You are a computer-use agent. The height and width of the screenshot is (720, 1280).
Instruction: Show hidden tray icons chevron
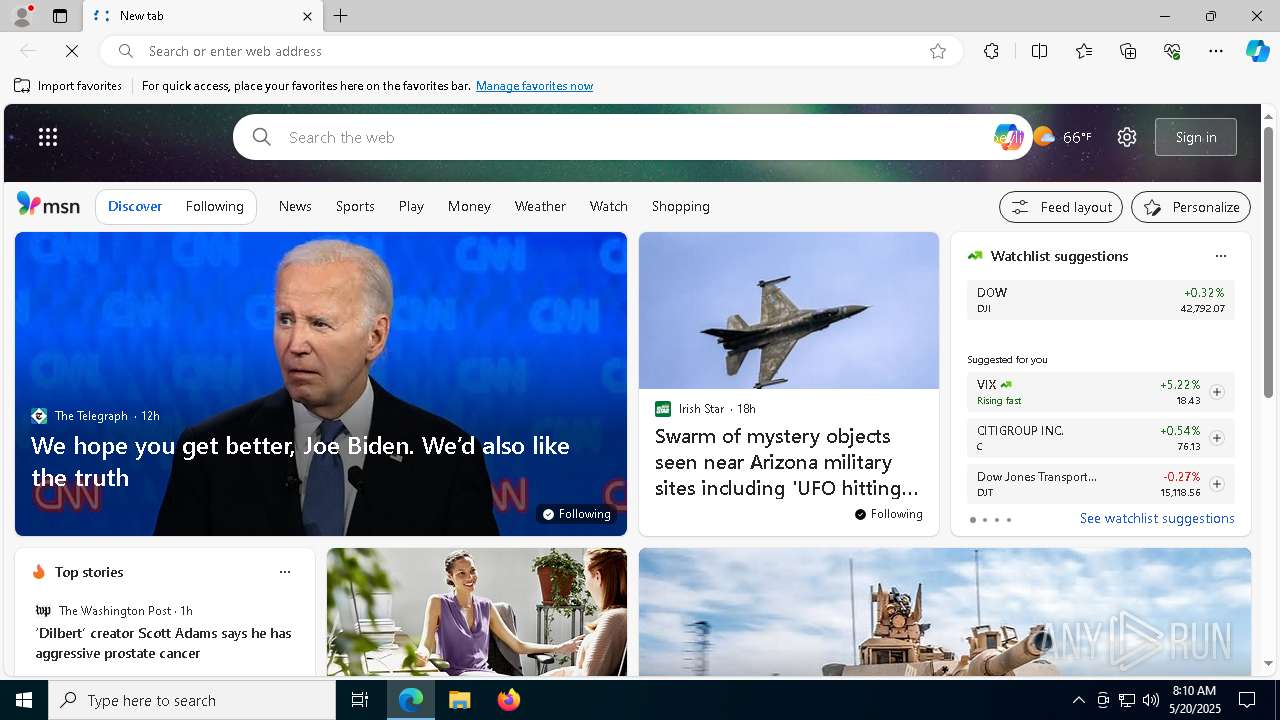[x=1078, y=700]
